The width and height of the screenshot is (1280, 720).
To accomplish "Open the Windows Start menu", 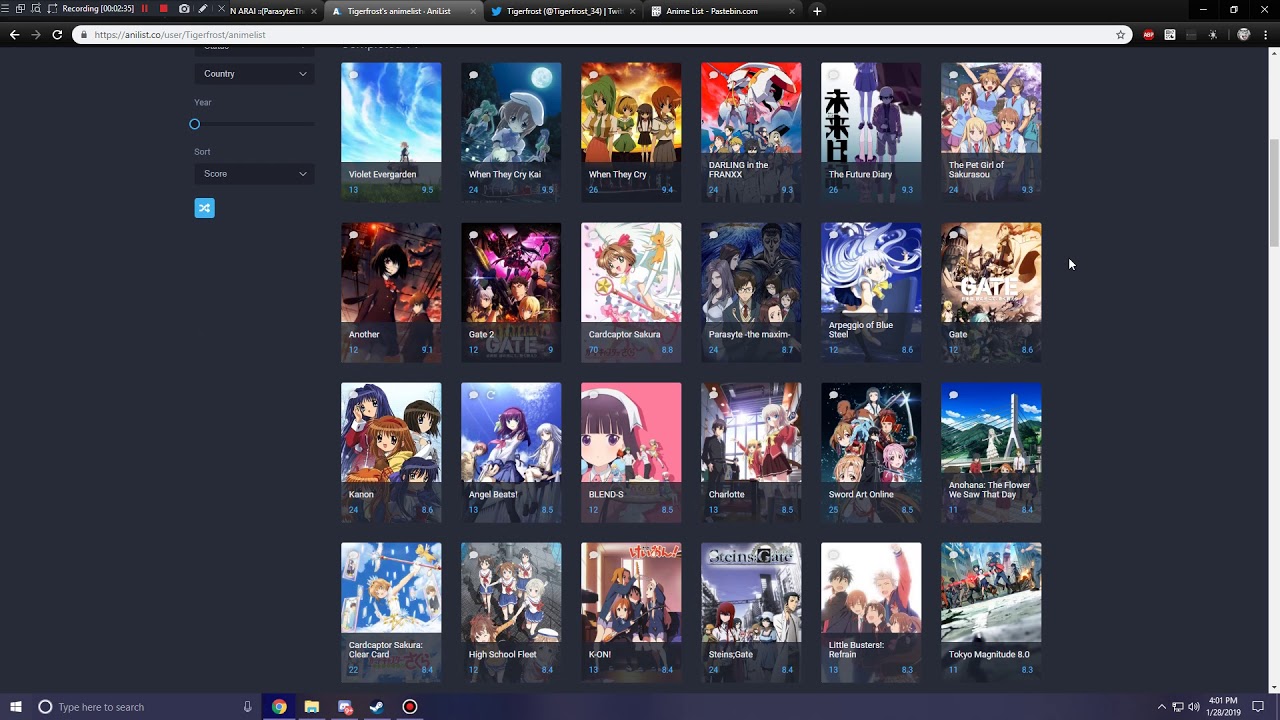I will pos(16,707).
